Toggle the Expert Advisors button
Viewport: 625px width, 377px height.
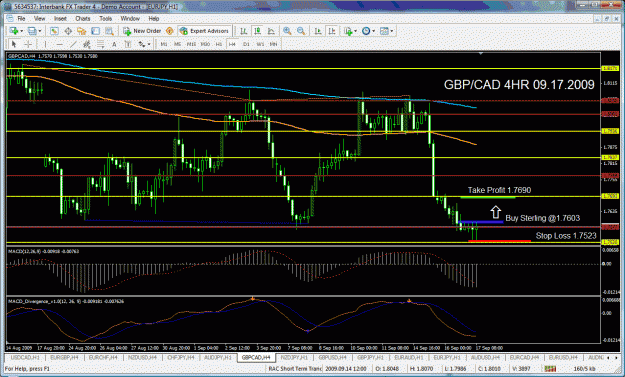tap(204, 31)
